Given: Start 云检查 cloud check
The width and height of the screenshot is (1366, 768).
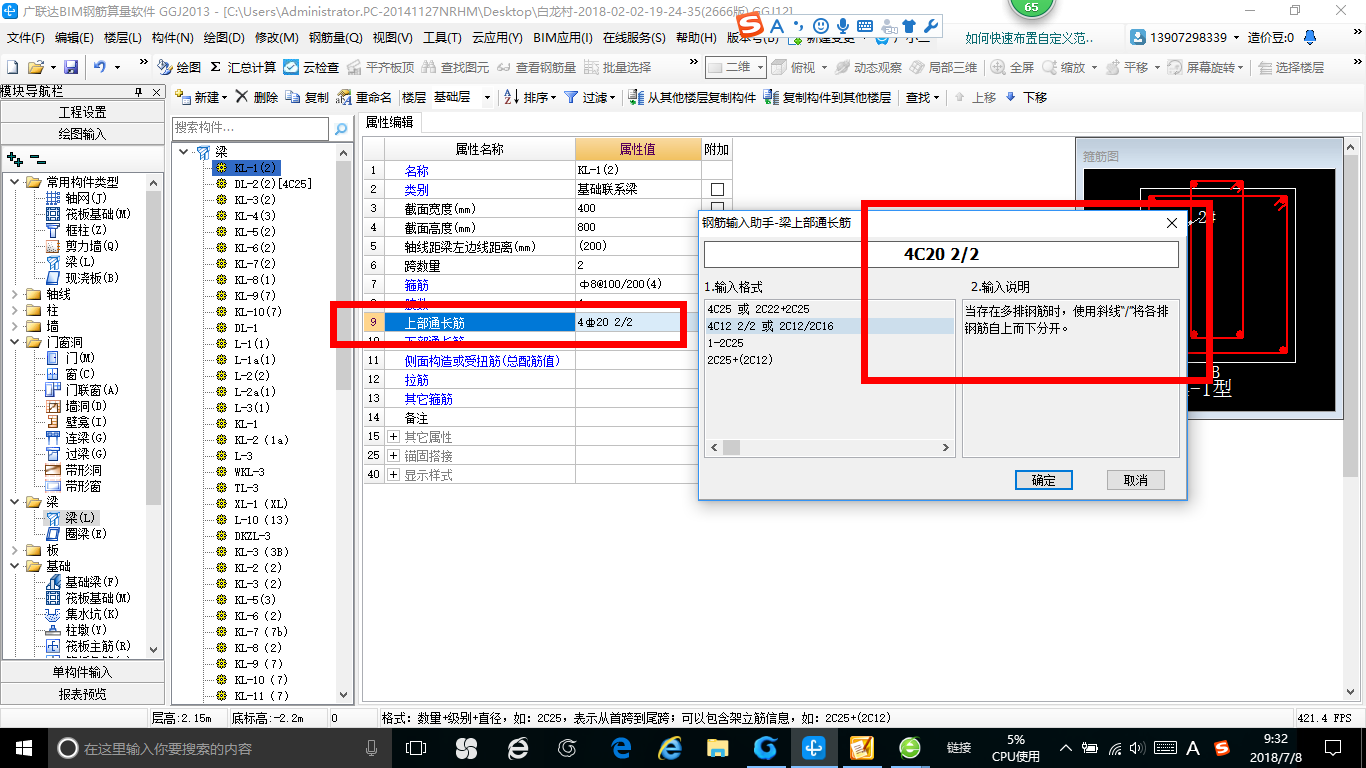Looking at the screenshot, I should 311,67.
